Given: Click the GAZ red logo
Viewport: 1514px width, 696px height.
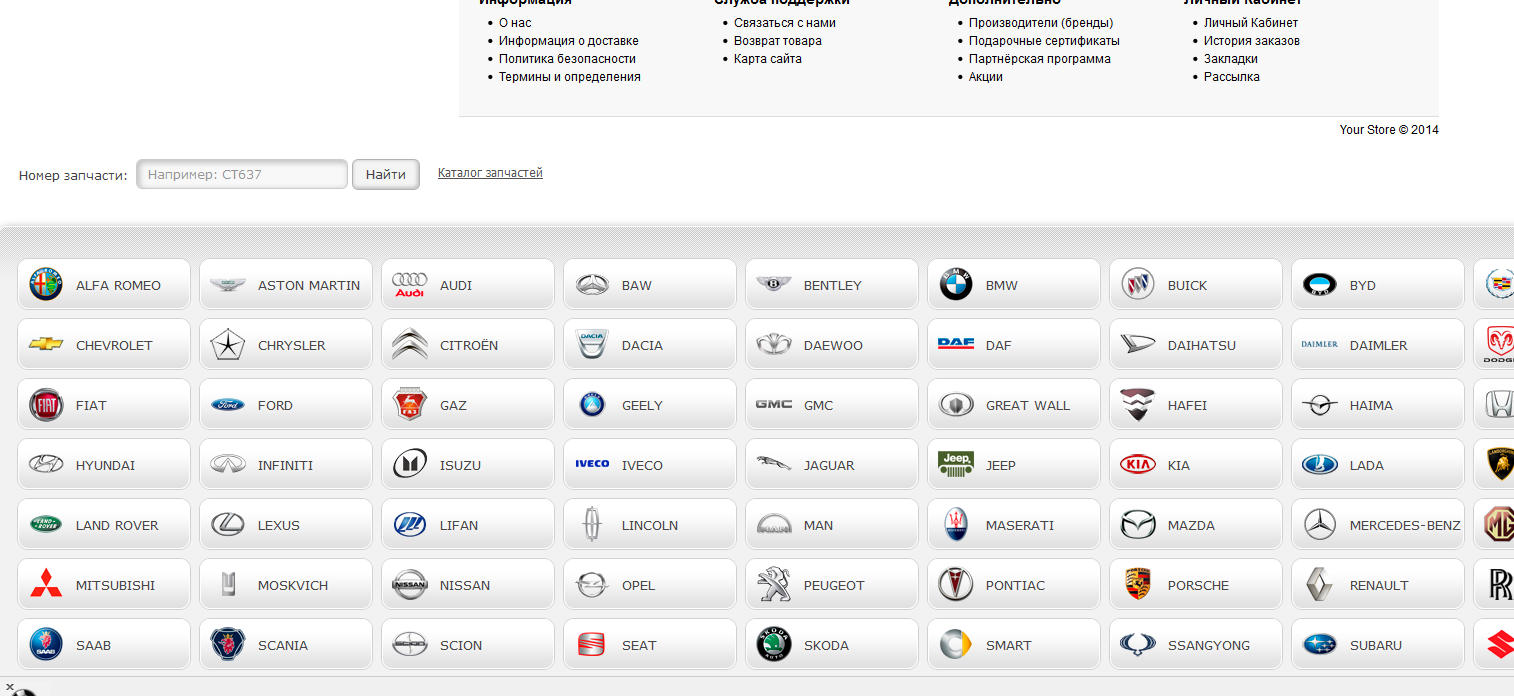Looking at the screenshot, I should (410, 405).
